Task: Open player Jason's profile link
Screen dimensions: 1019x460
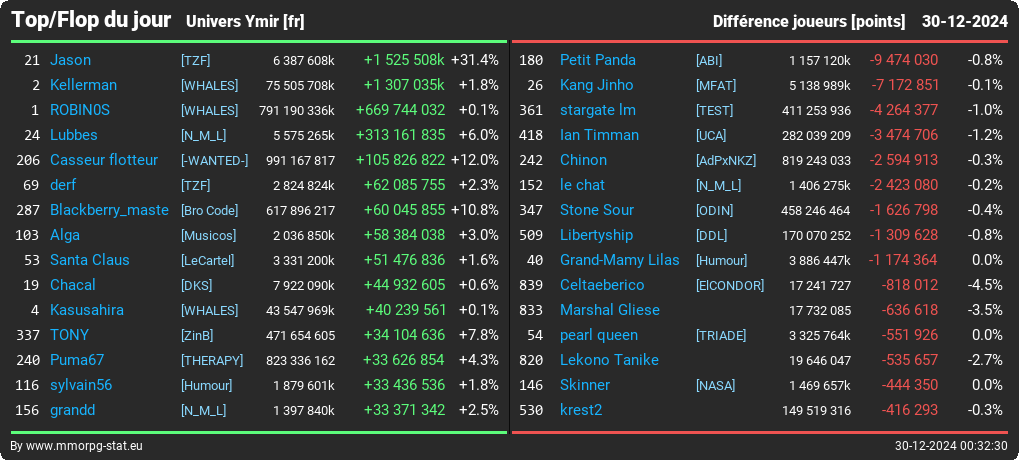Action: (70, 60)
